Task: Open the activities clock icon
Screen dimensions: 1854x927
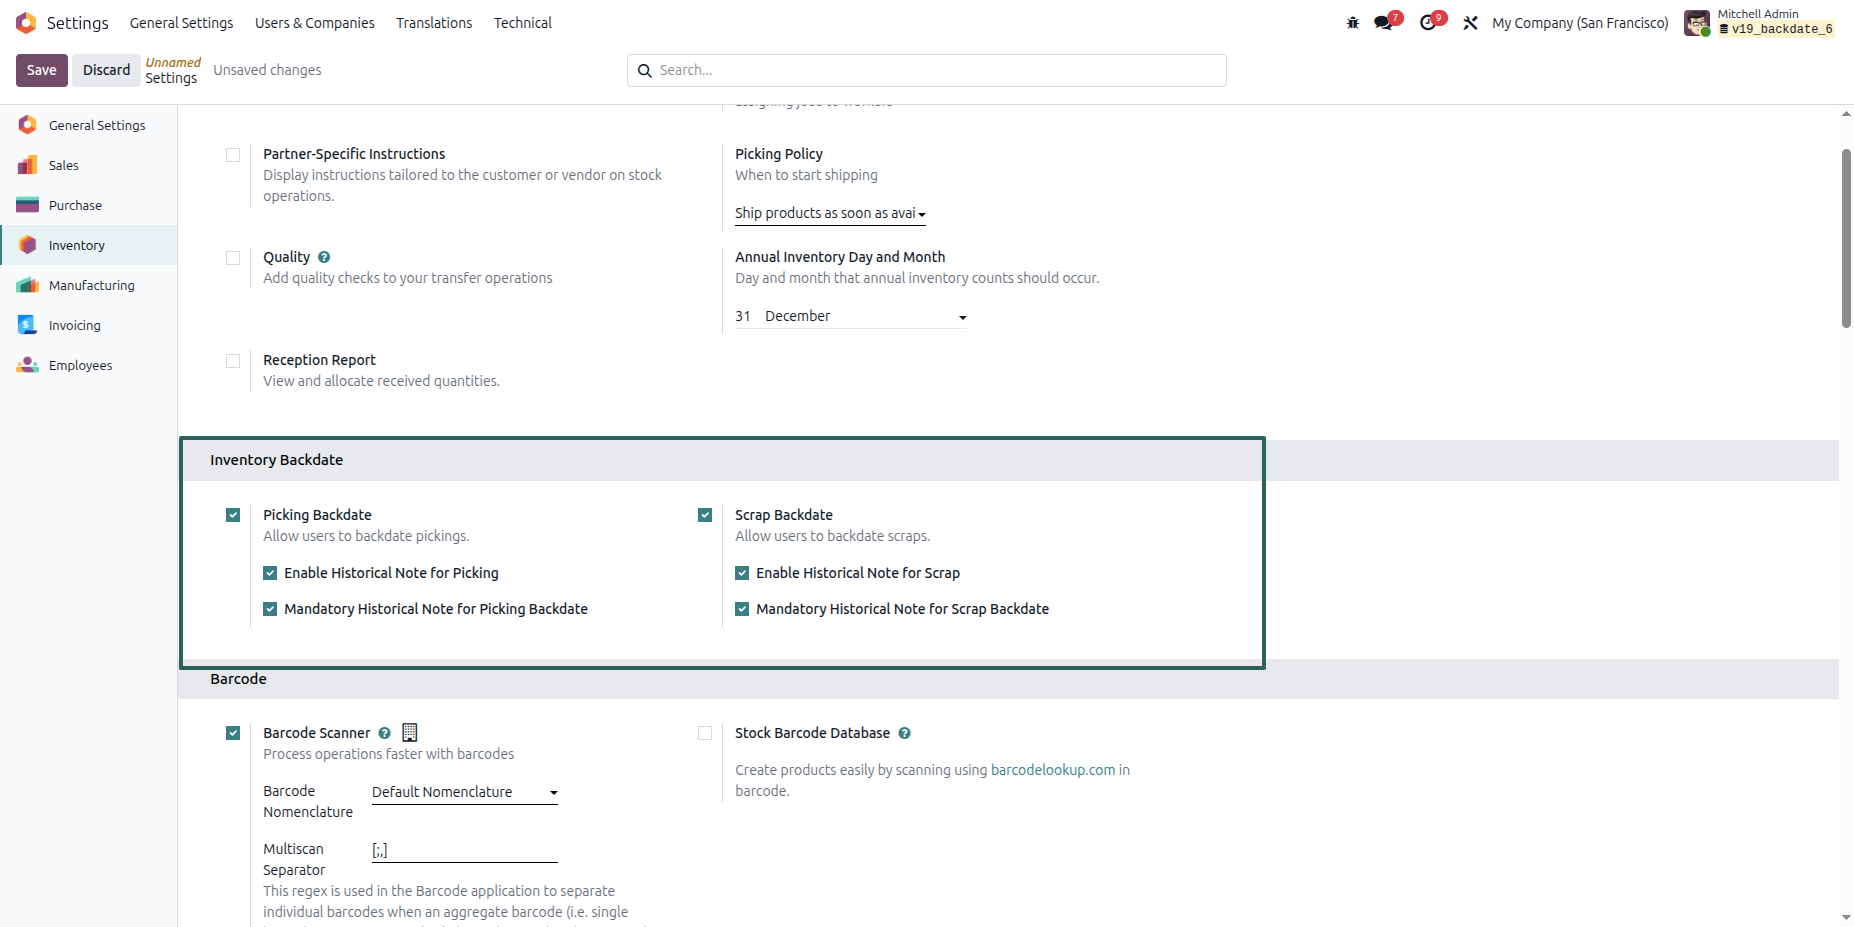Action: [x=1430, y=22]
